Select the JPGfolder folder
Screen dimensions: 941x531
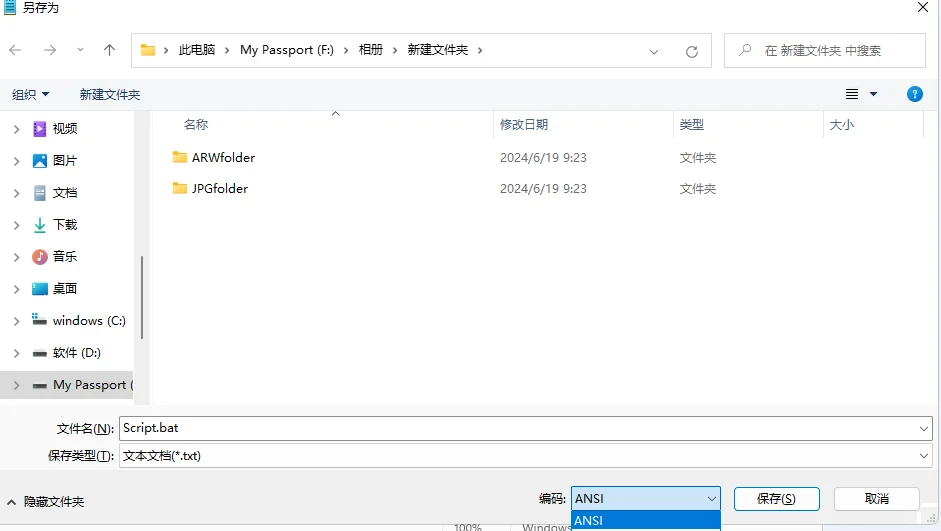pos(220,188)
